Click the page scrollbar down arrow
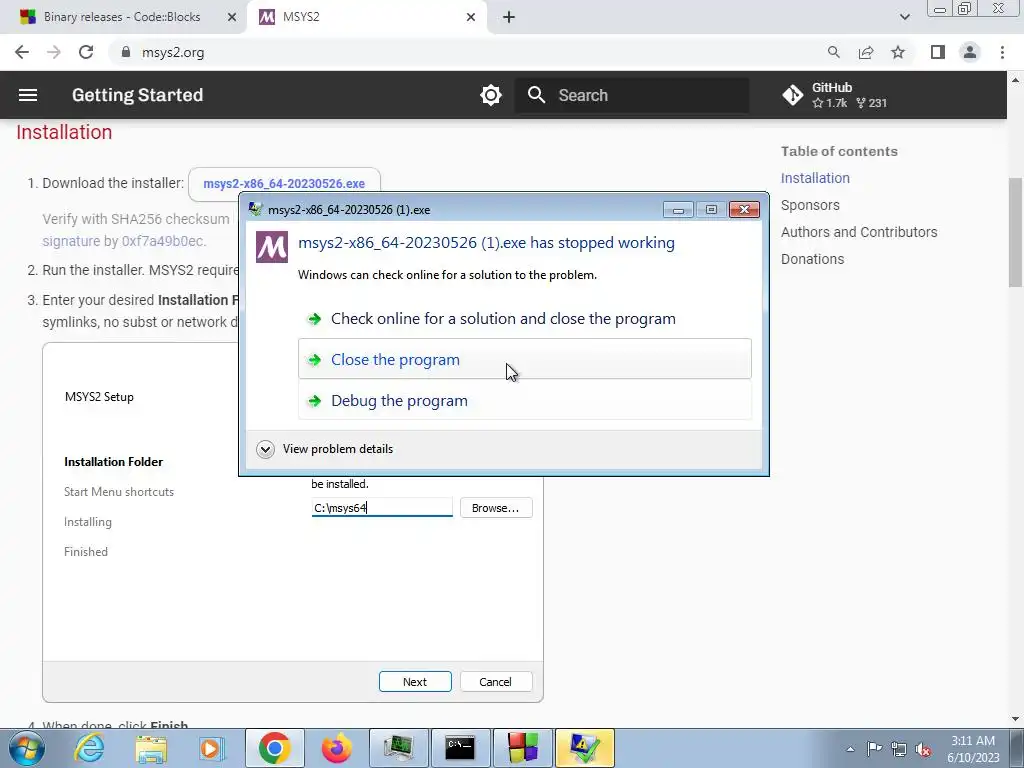This screenshot has height=768, width=1024. tap(1015, 719)
